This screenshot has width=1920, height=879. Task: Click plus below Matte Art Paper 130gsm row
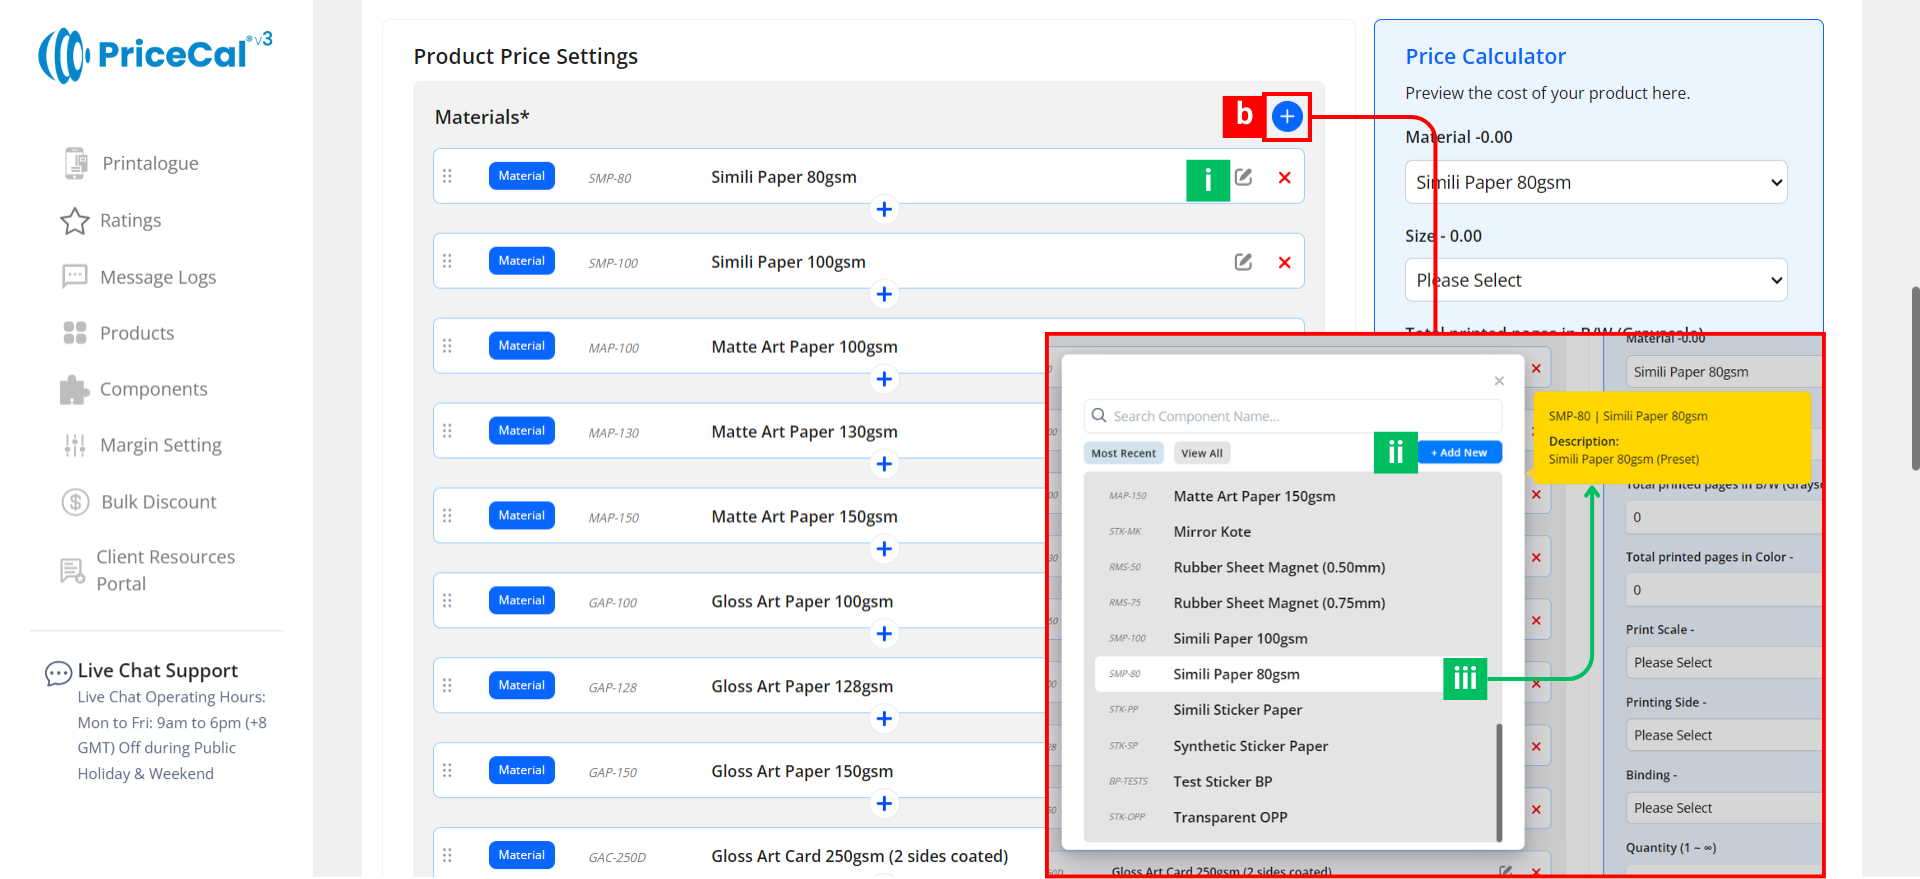tap(884, 464)
